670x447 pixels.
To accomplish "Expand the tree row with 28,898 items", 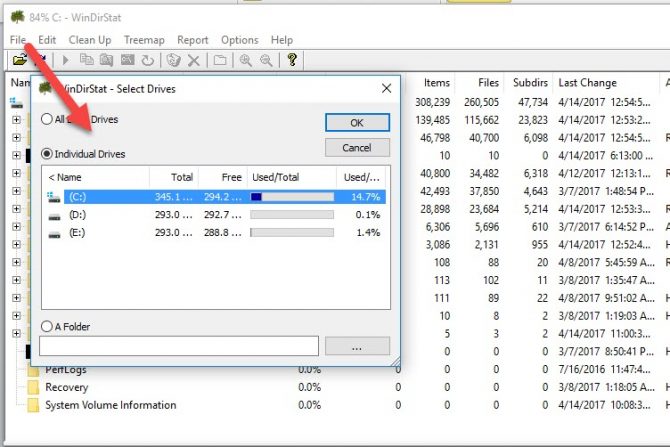I will [16, 209].
